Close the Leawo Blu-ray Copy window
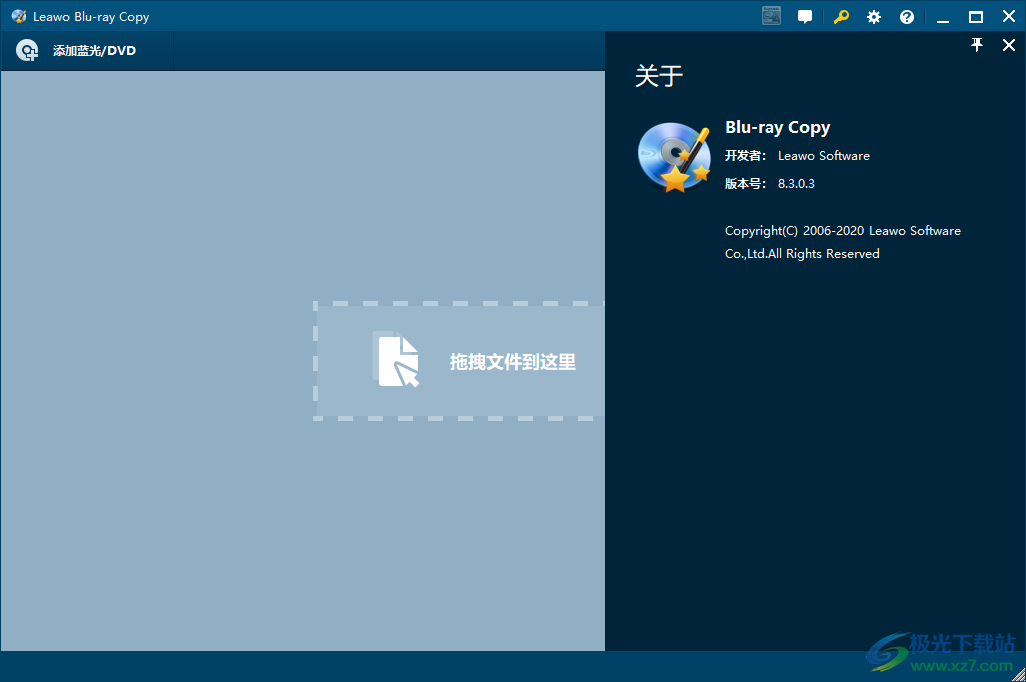The height and width of the screenshot is (682, 1026). [x=1008, y=16]
